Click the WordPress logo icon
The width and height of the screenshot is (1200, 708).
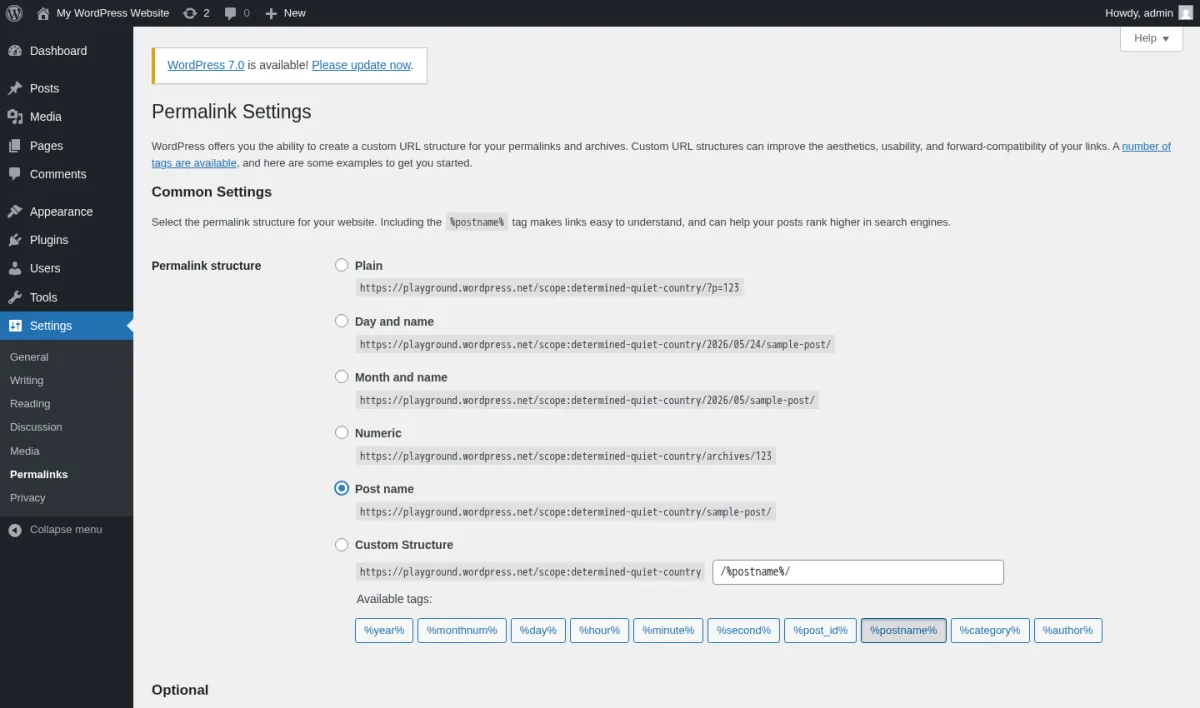tap(15, 13)
